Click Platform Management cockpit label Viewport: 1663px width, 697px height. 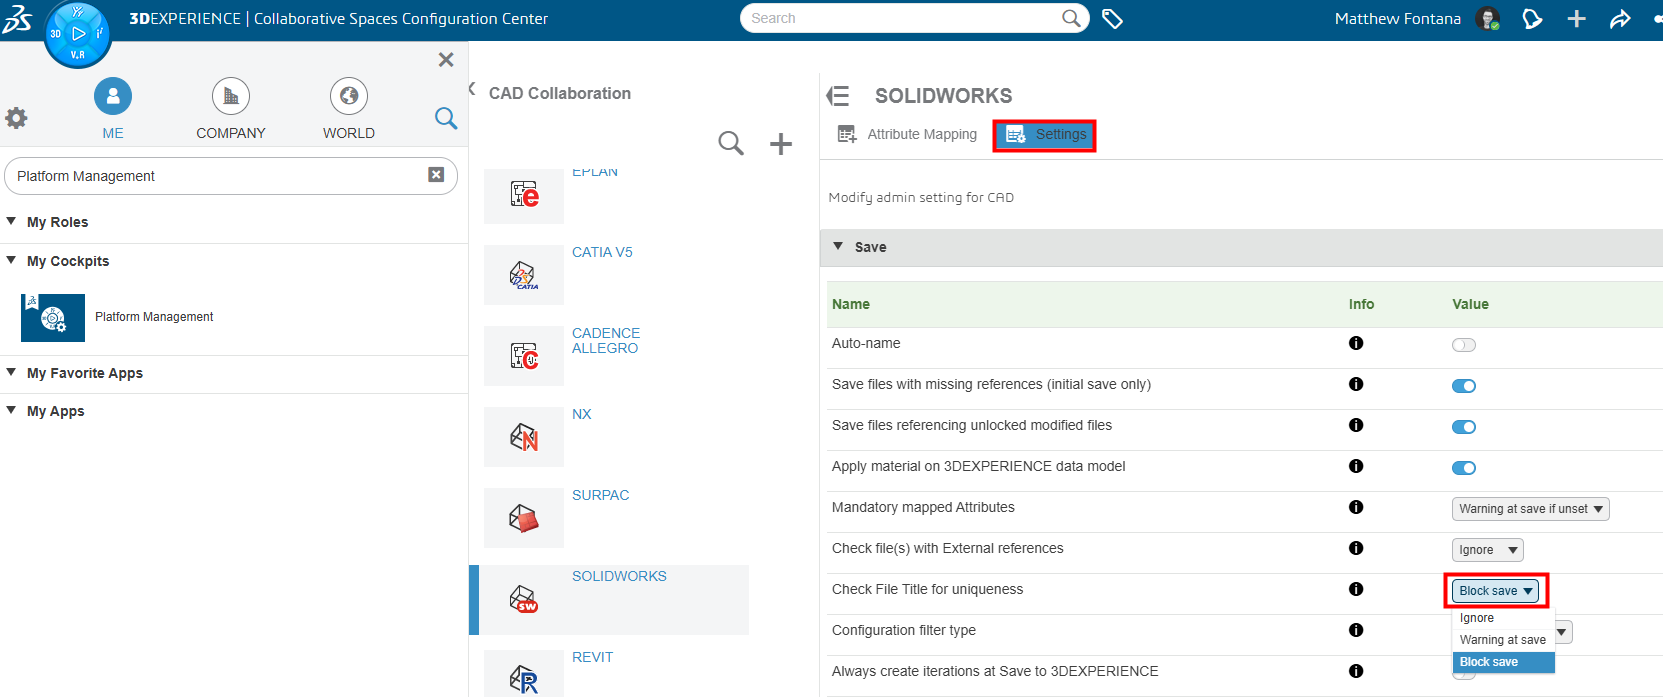click(x=154, y=317)
